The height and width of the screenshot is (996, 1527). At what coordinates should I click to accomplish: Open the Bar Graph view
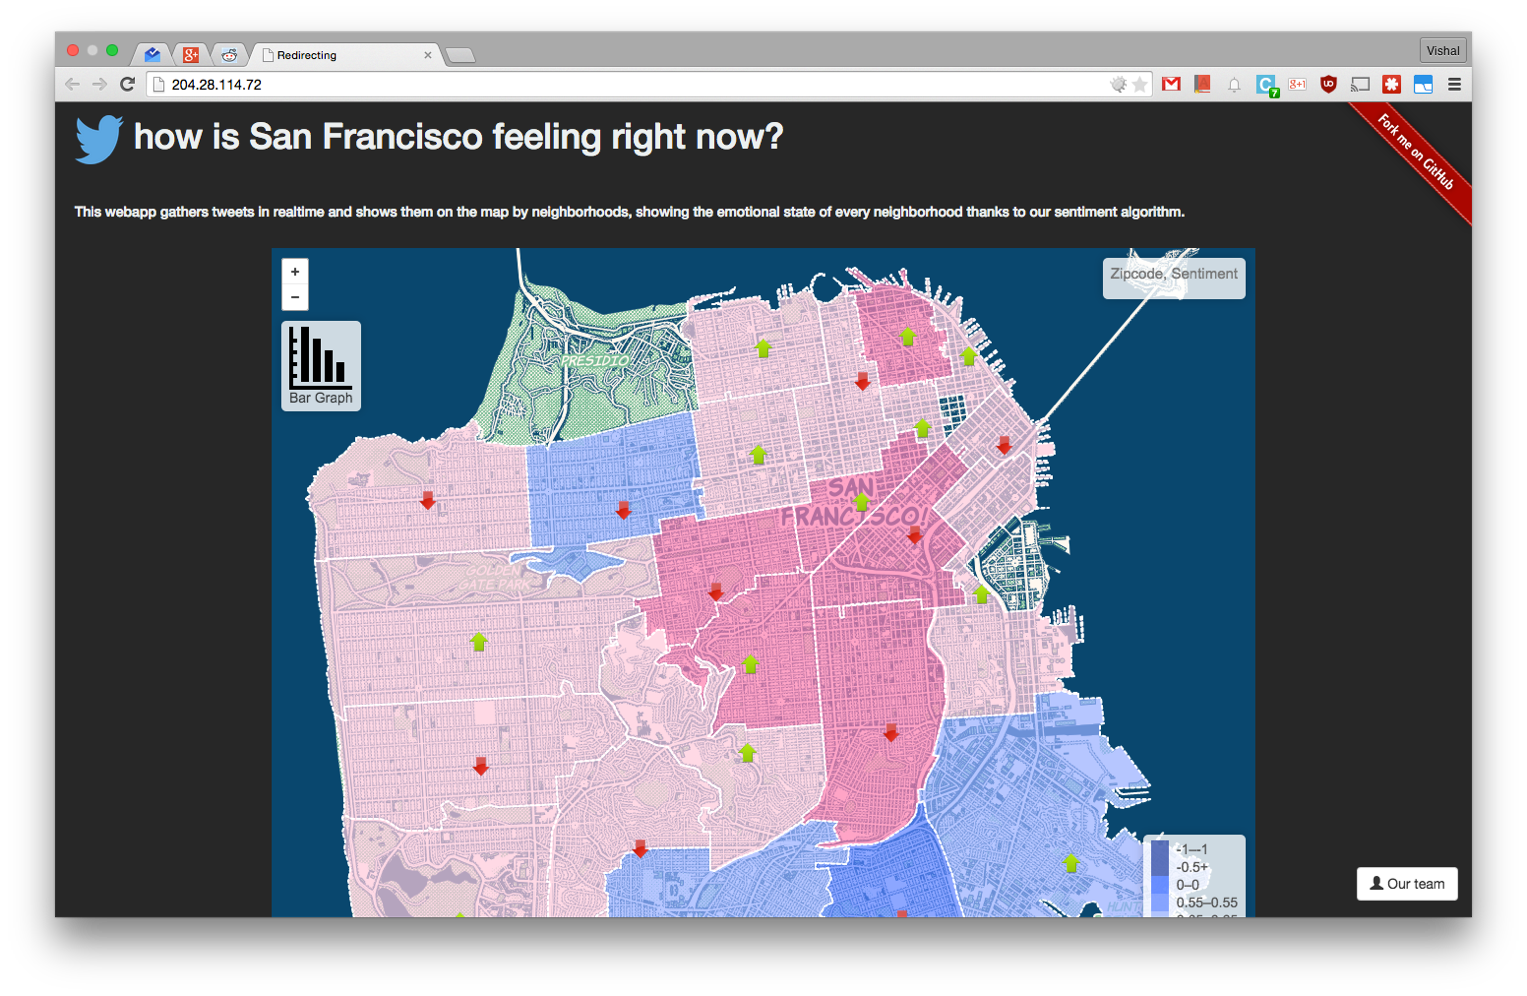coord(321,366)
